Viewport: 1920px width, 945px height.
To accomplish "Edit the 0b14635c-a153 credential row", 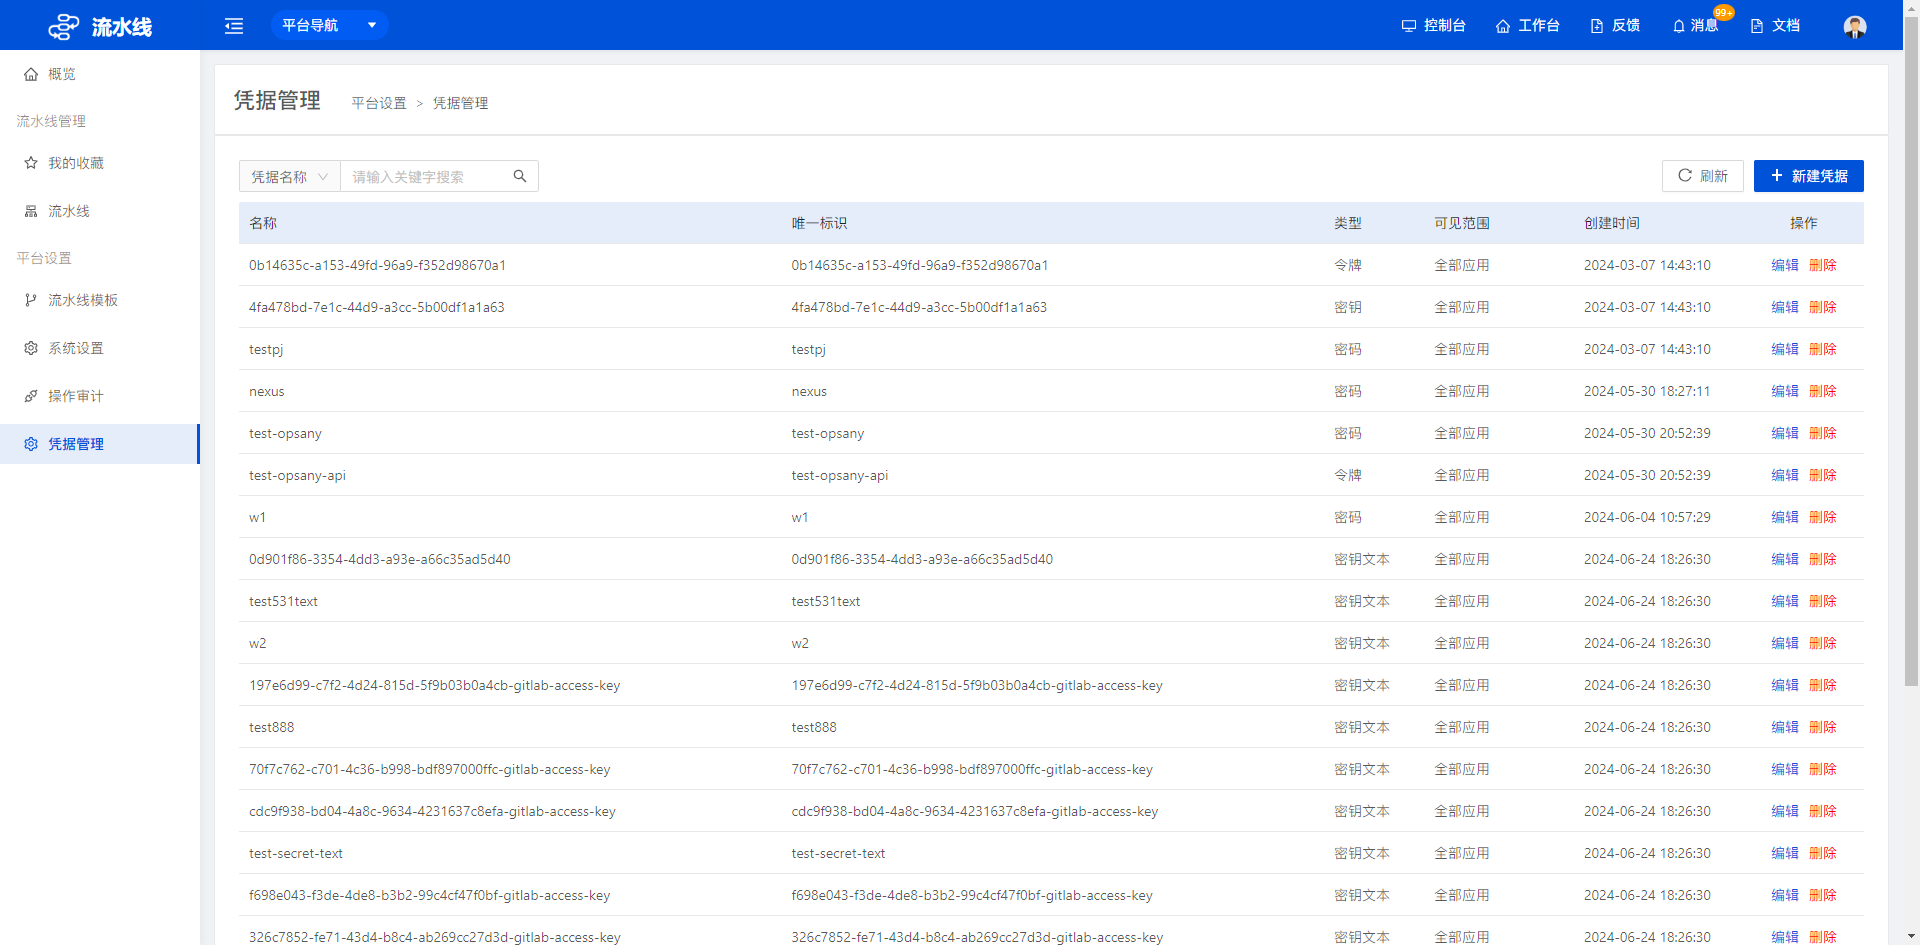I will 1785,265.
